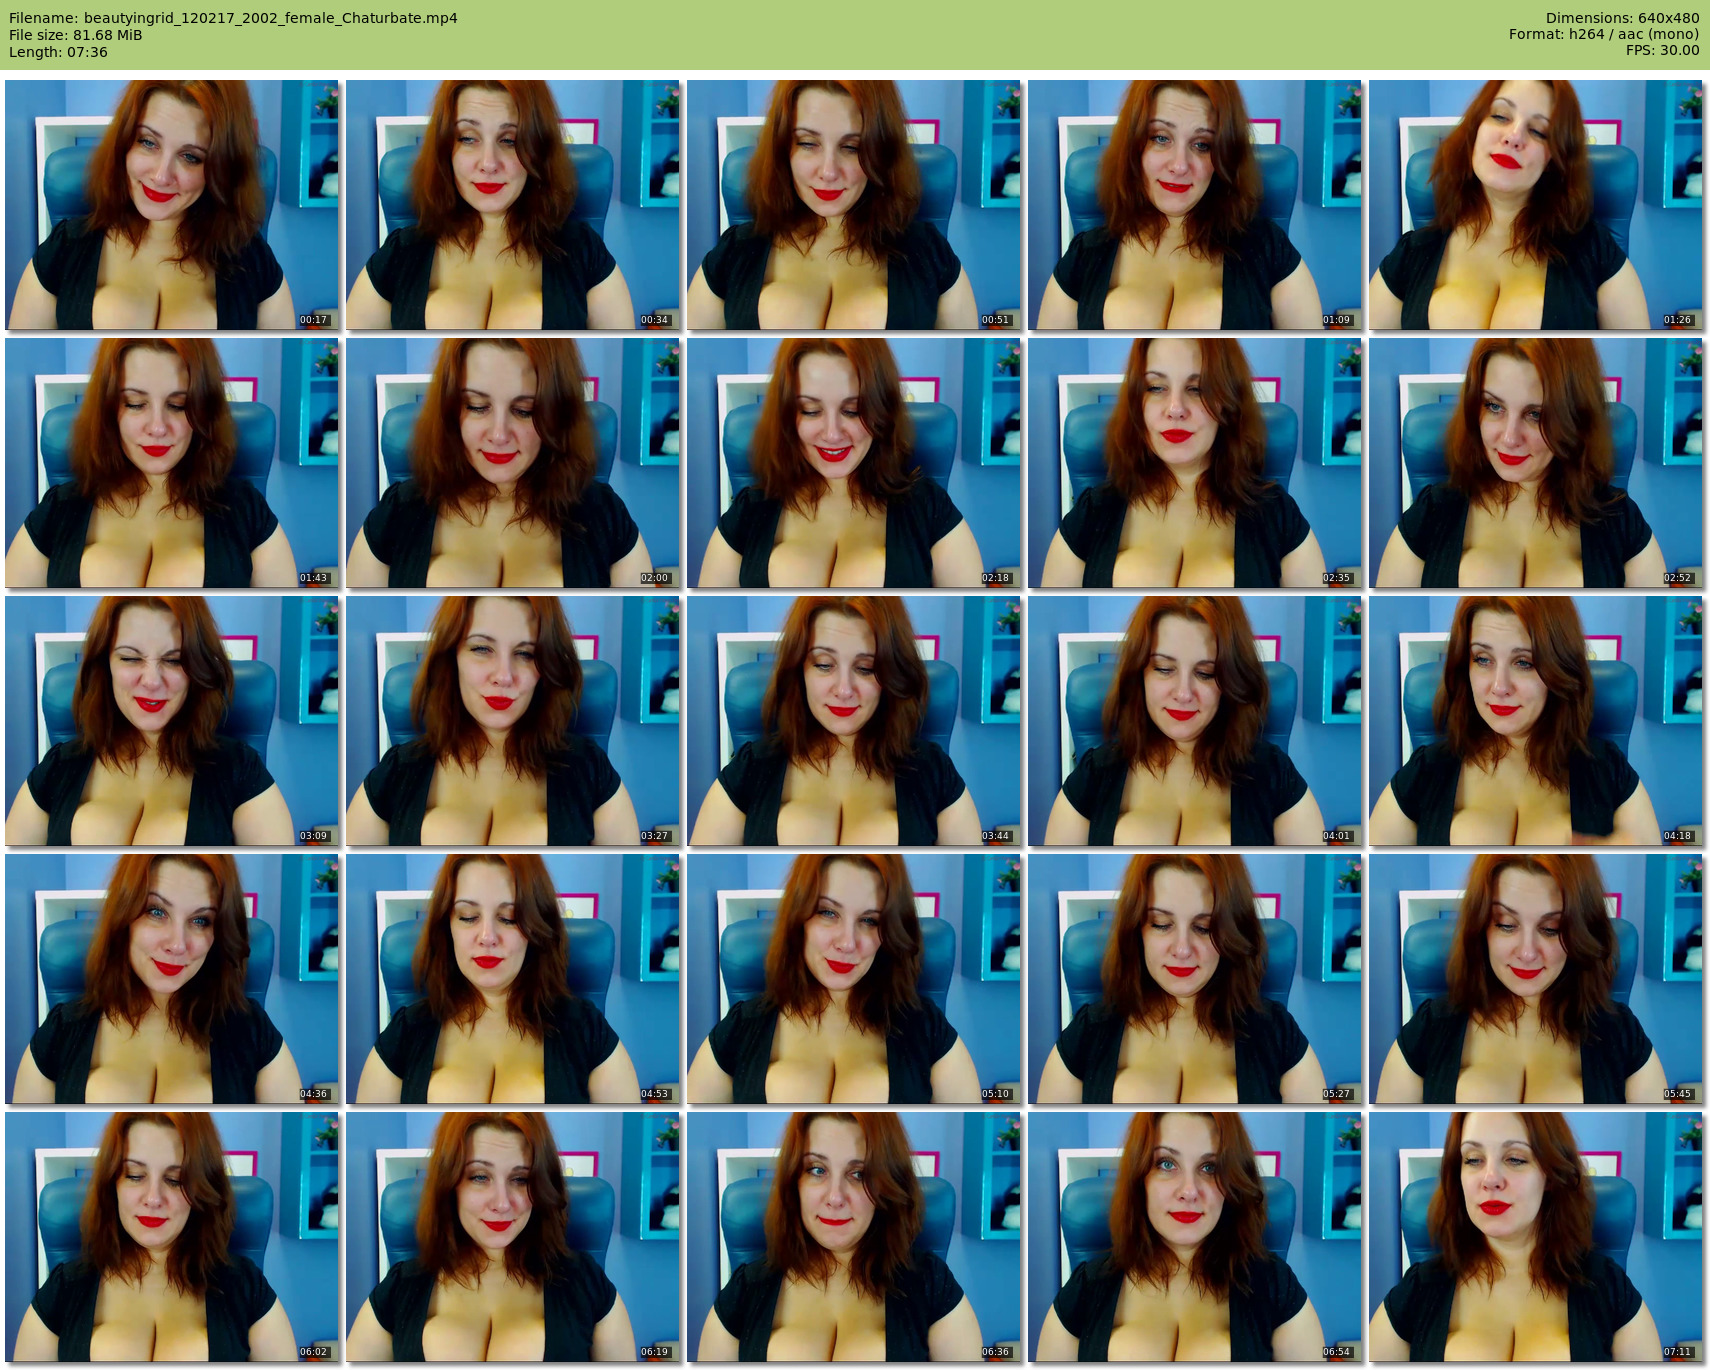
Task: Select the thumbnail stamped 04:53
Action: pos(513,979)
